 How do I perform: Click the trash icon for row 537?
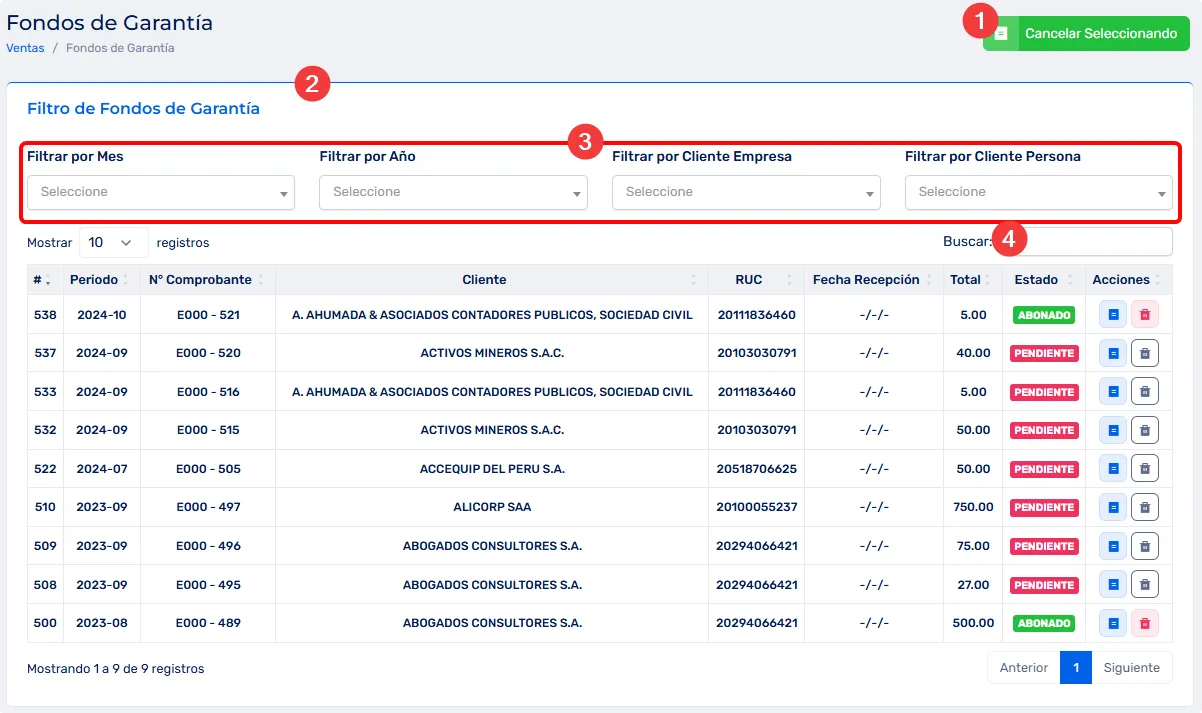coord(1145,353)
